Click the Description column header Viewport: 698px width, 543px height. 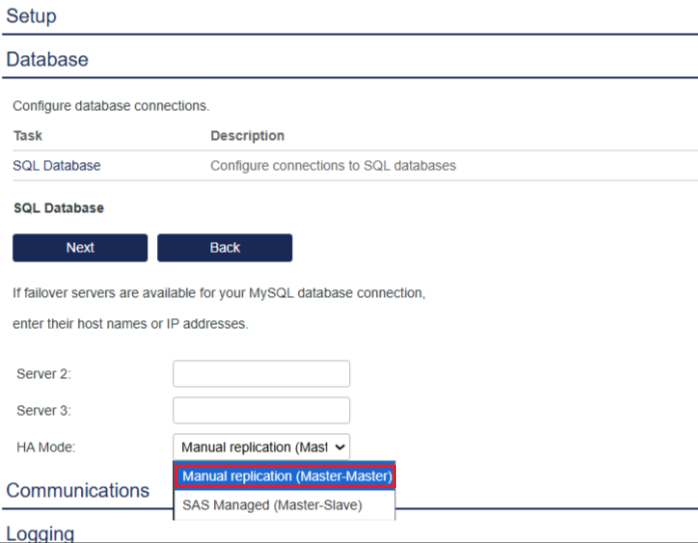[247, 136]
